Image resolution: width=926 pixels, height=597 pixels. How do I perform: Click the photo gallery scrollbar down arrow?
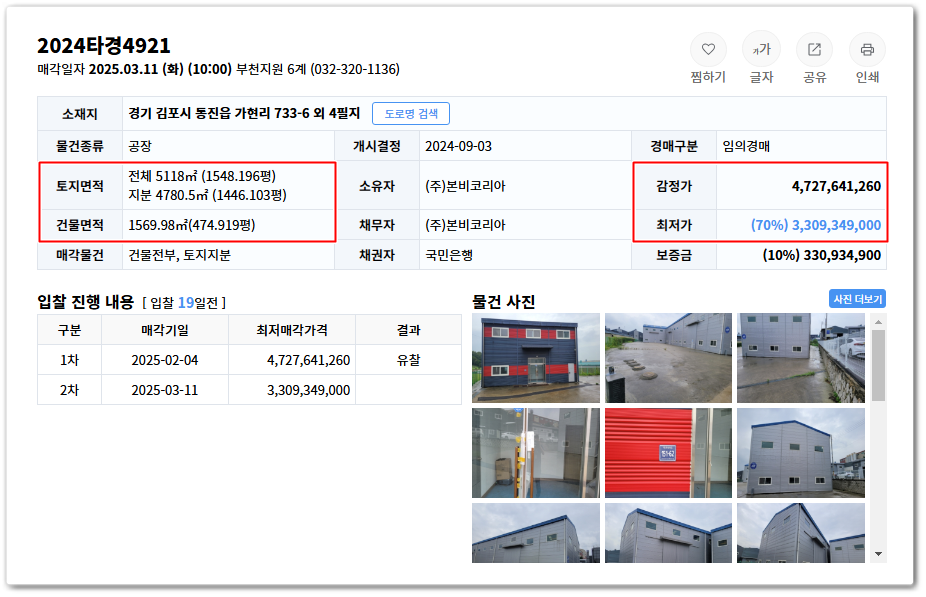[878, 554]
